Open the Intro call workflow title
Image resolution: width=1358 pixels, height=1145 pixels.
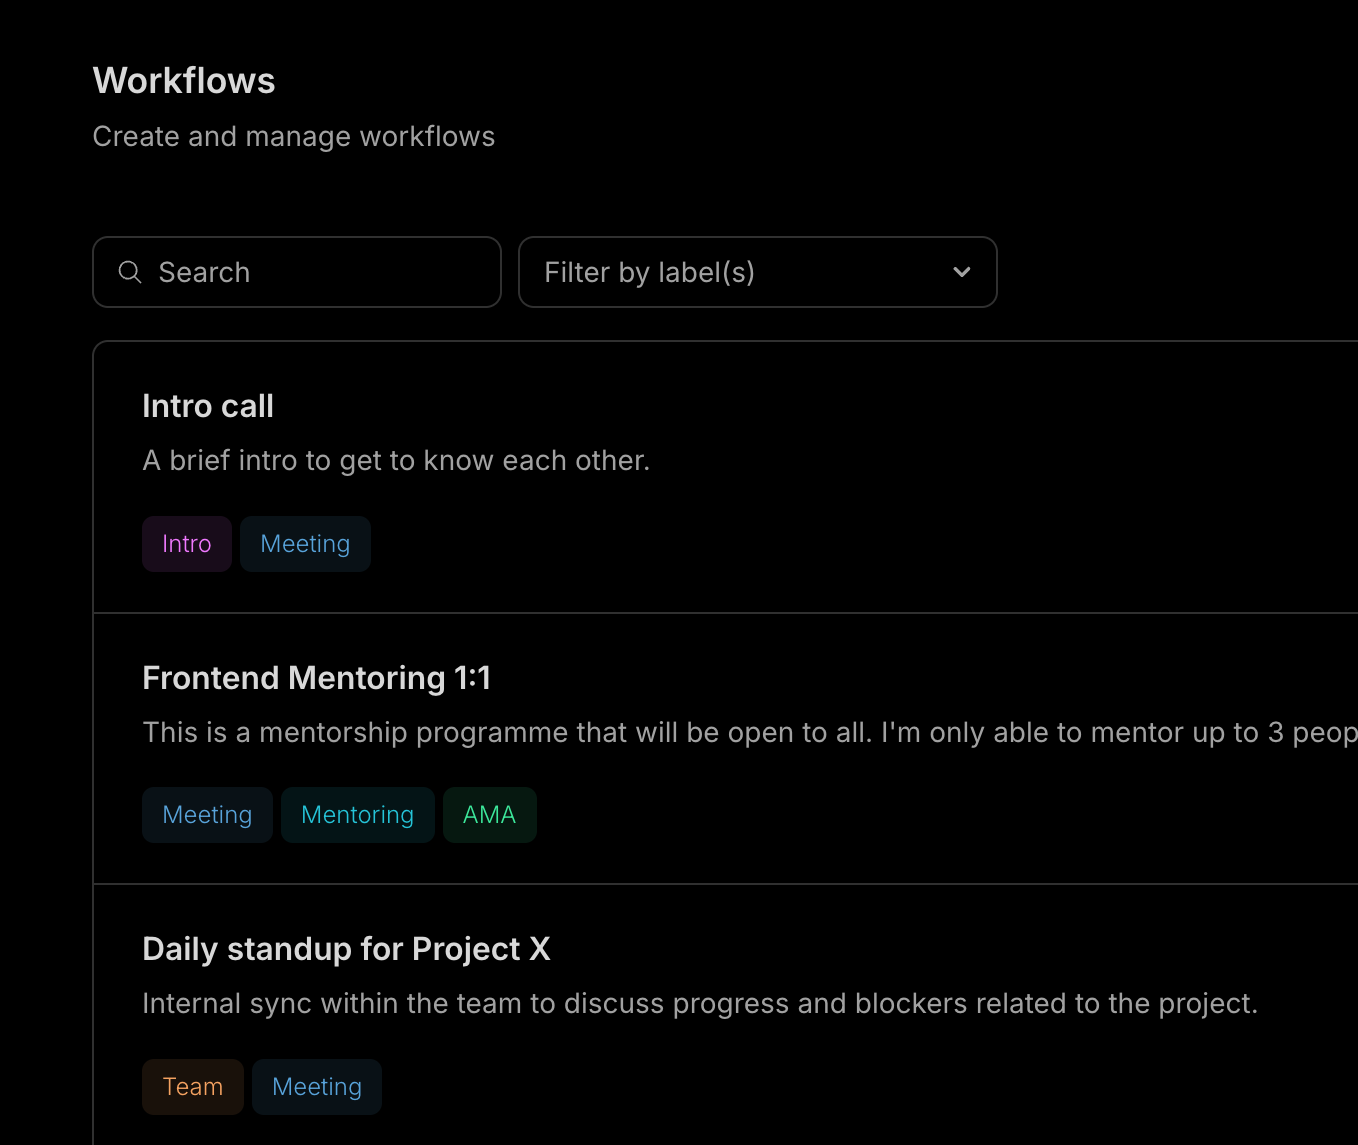click(208, 406)
